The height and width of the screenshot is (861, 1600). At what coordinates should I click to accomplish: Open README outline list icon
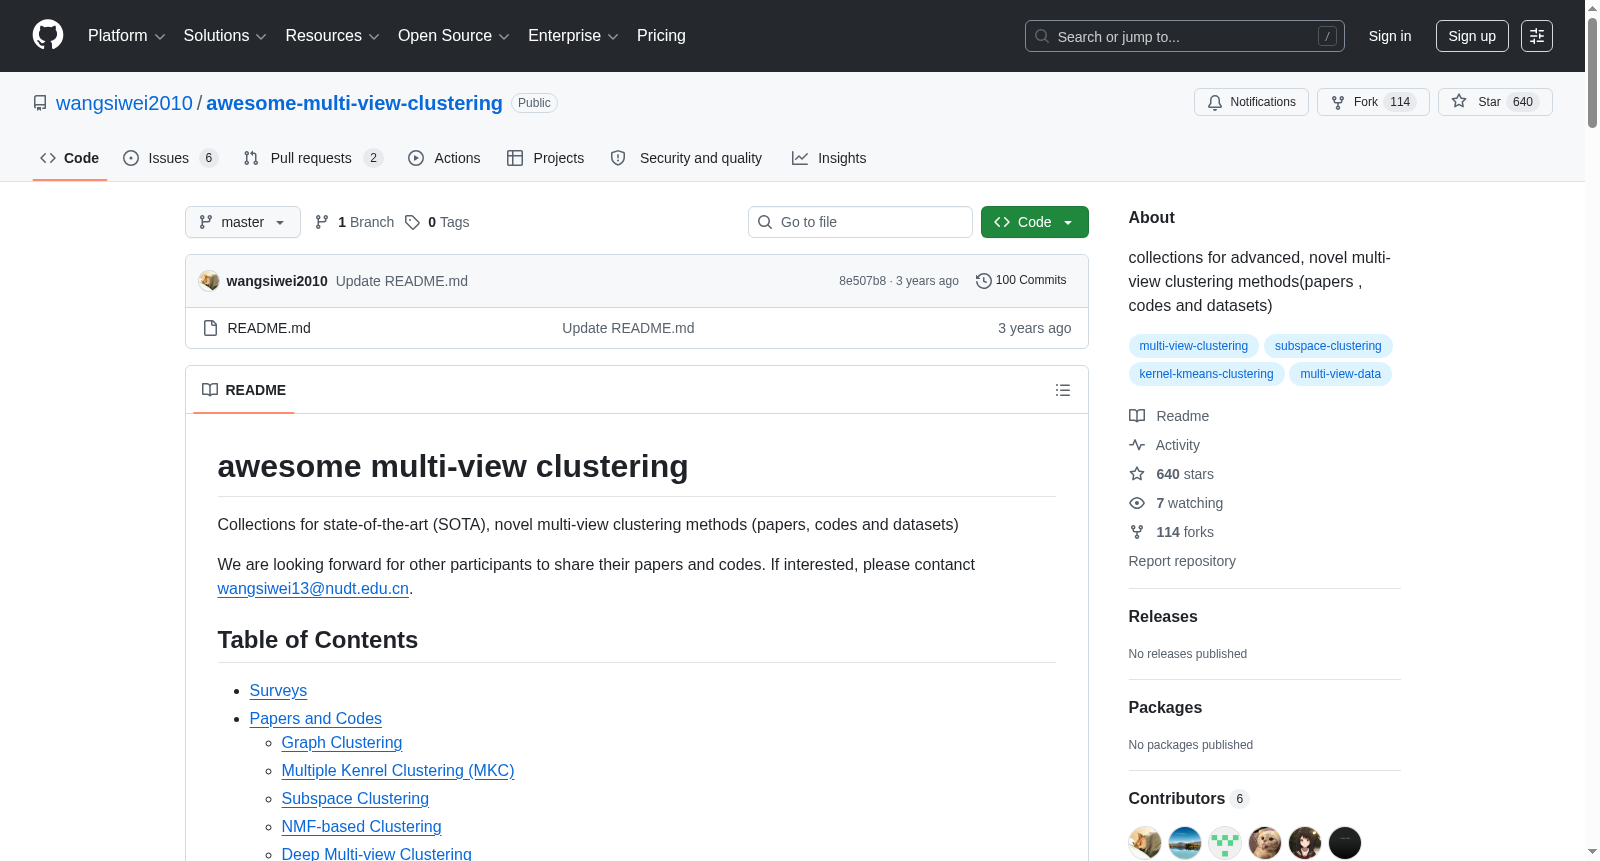[1063, 390]
